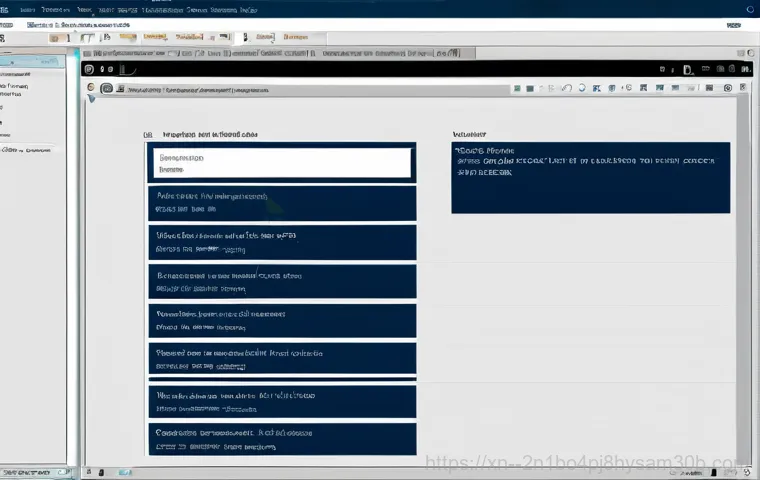Click the first small icon in the bottom status bar

point(89,471)
